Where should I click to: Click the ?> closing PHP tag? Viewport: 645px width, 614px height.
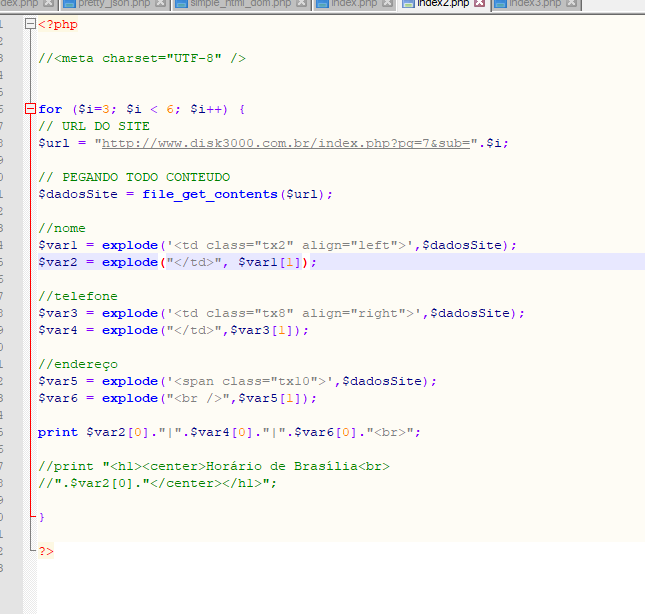tap(46, 551)
